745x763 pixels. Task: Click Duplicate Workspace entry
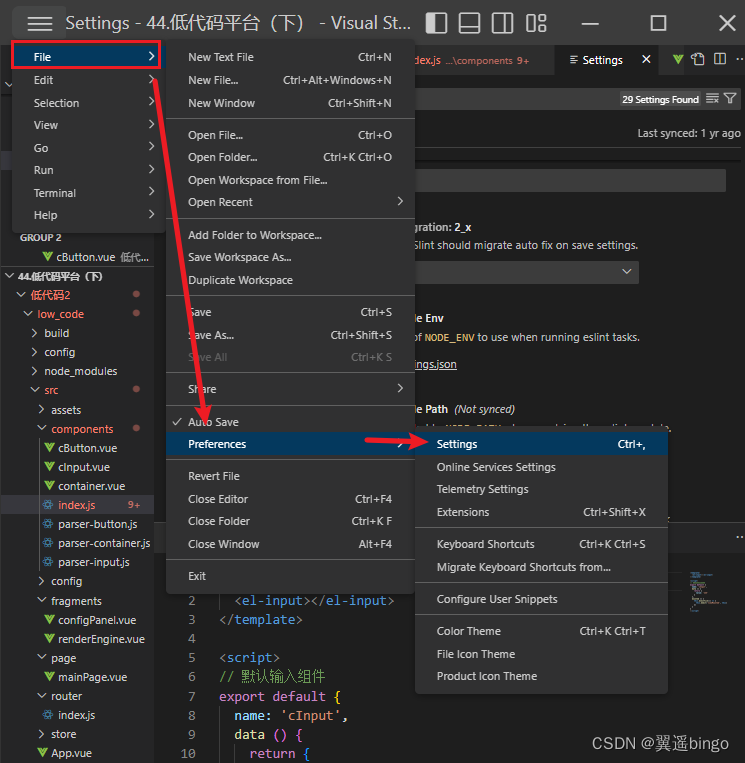tap(290, 280)
